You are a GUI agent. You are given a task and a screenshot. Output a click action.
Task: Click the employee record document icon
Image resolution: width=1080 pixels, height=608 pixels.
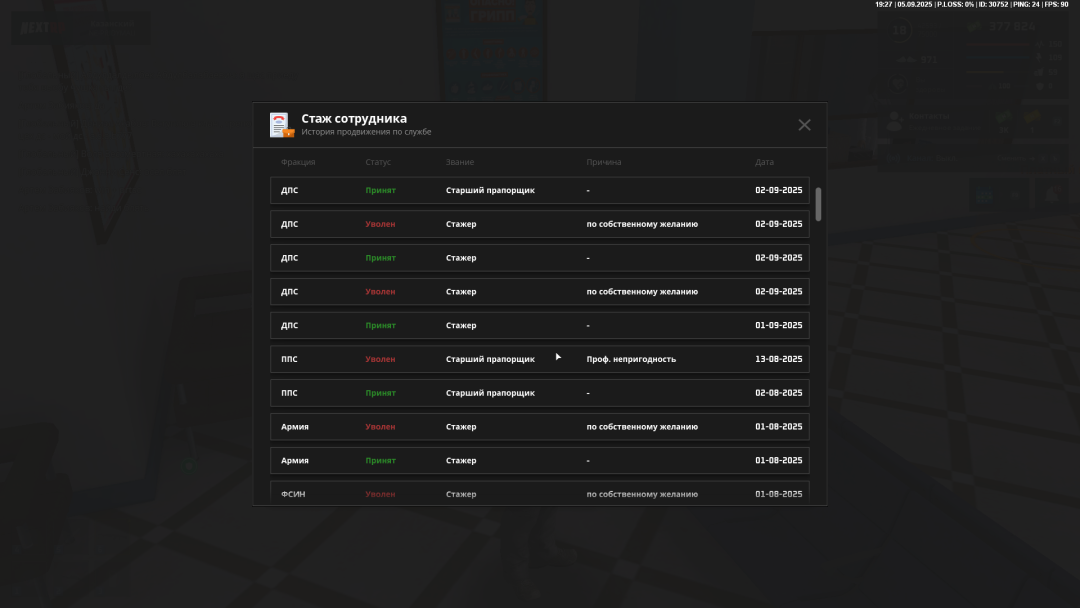281,125
